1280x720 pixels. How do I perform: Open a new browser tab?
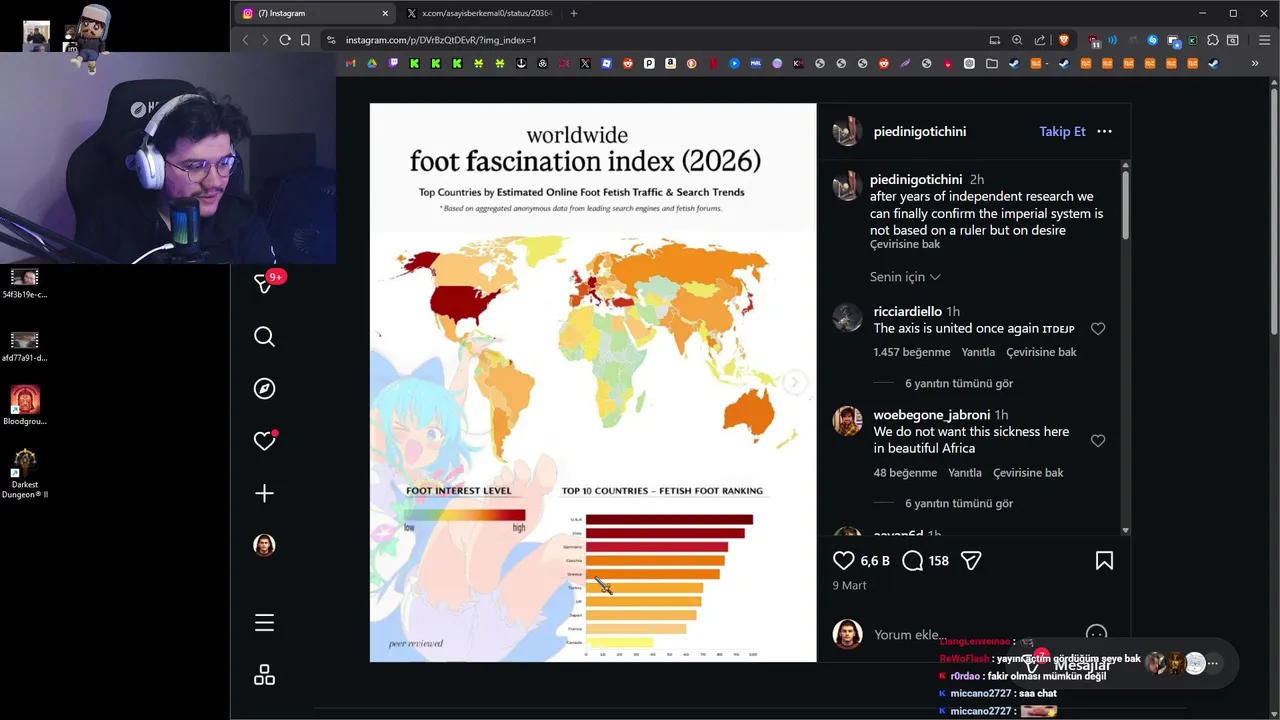[x=574, y=13]
